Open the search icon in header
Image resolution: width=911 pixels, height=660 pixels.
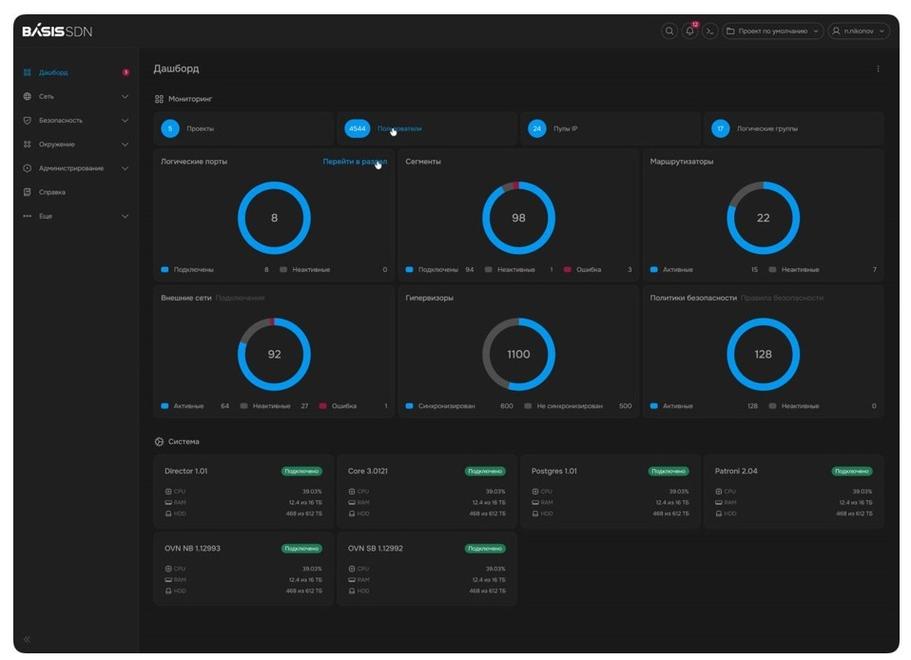point(669,31)
